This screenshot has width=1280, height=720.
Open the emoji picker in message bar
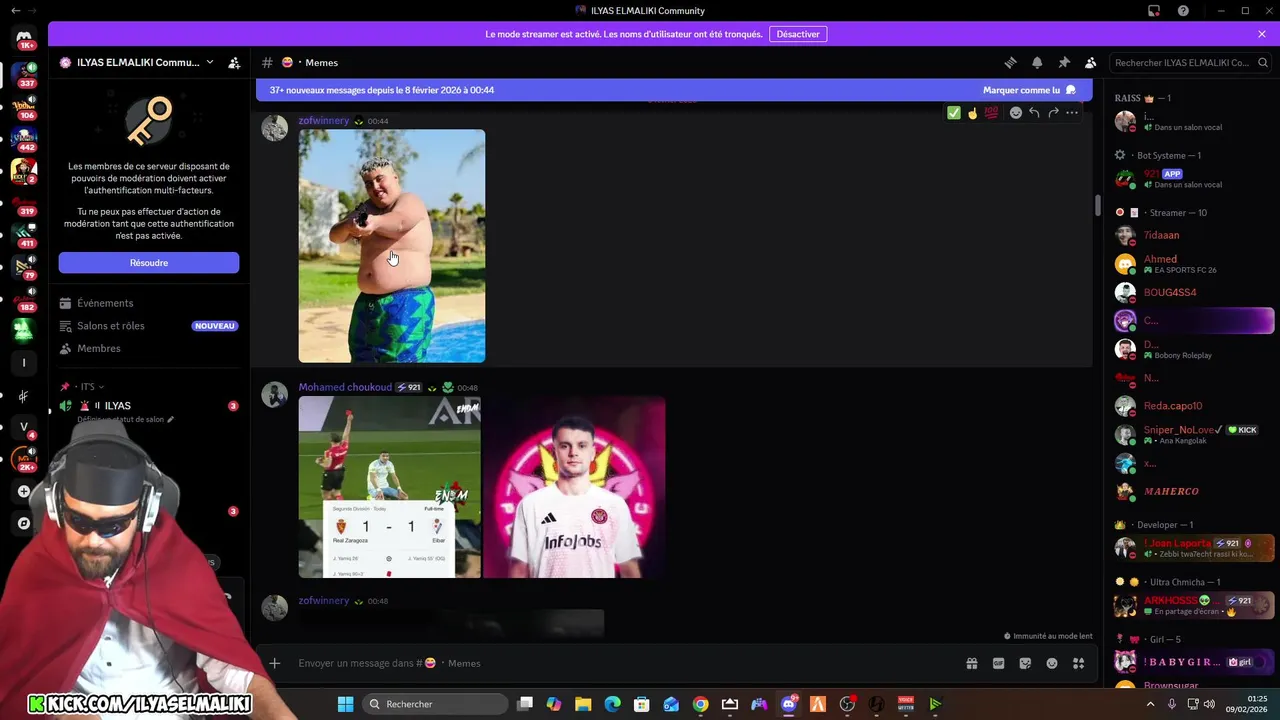click(1052, 663)
